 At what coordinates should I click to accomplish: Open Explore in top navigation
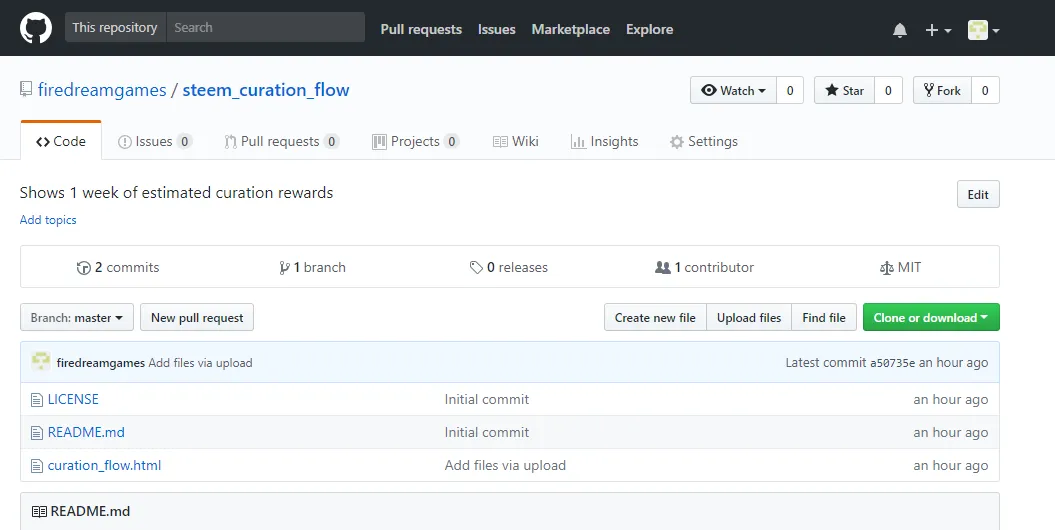point(649,30)
